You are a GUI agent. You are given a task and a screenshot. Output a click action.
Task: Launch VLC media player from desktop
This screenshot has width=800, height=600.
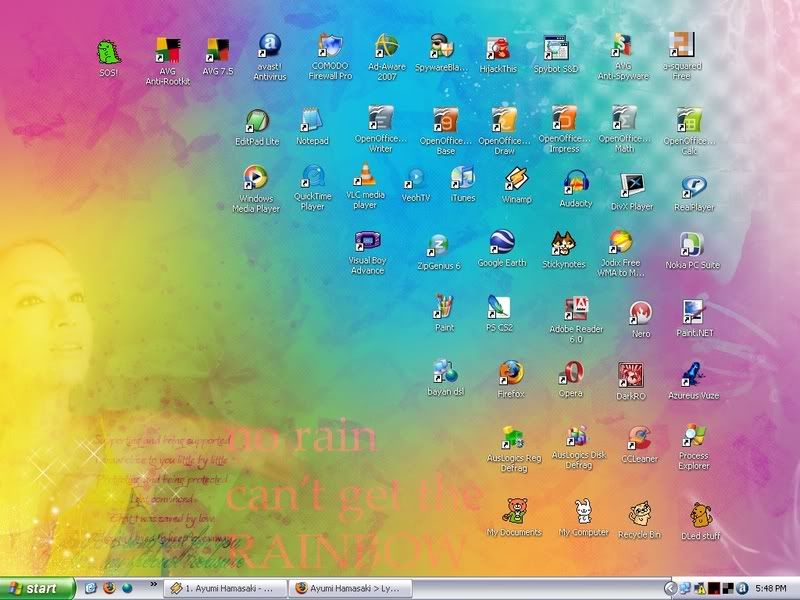tap(365, 177)
